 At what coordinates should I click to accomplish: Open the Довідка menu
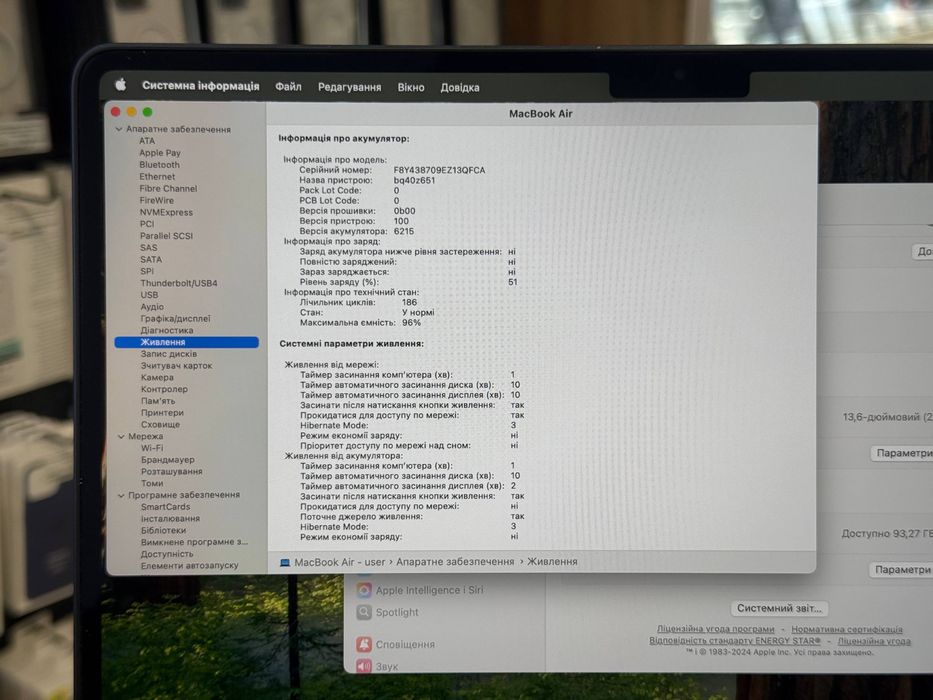[459, 88]
